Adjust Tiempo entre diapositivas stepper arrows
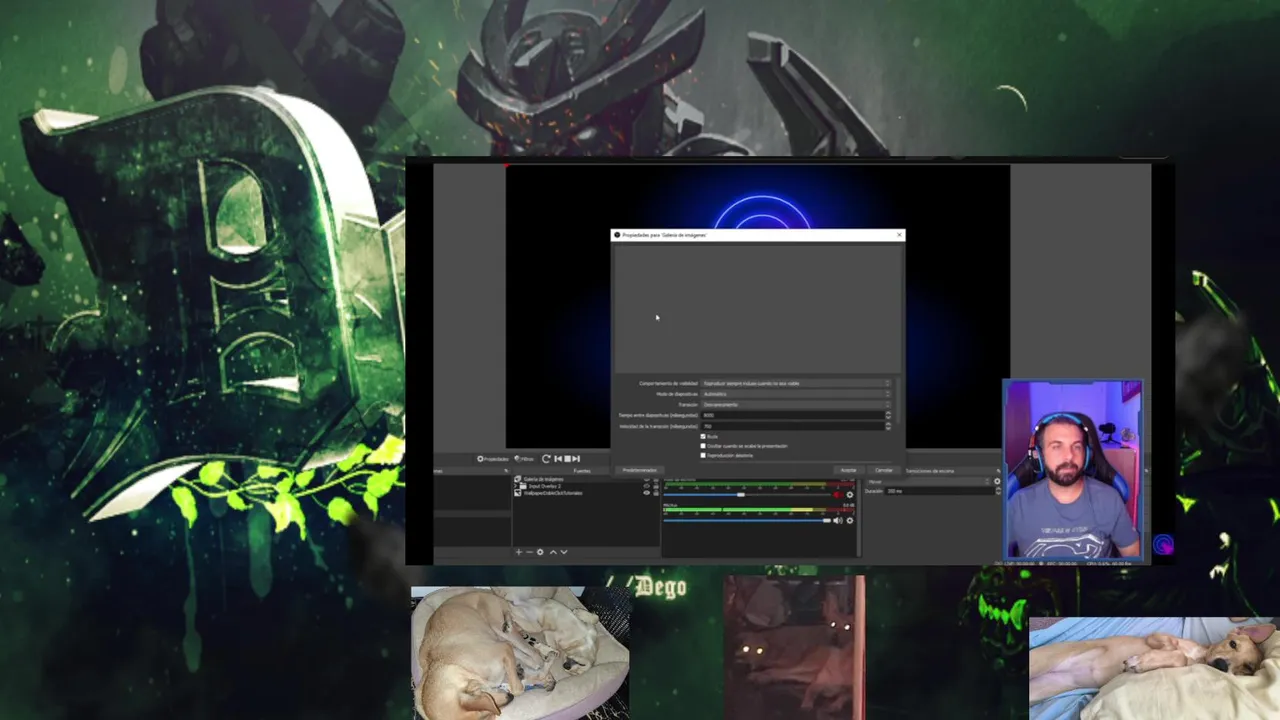Screen dimensions: 1280x720 (888, 415)
